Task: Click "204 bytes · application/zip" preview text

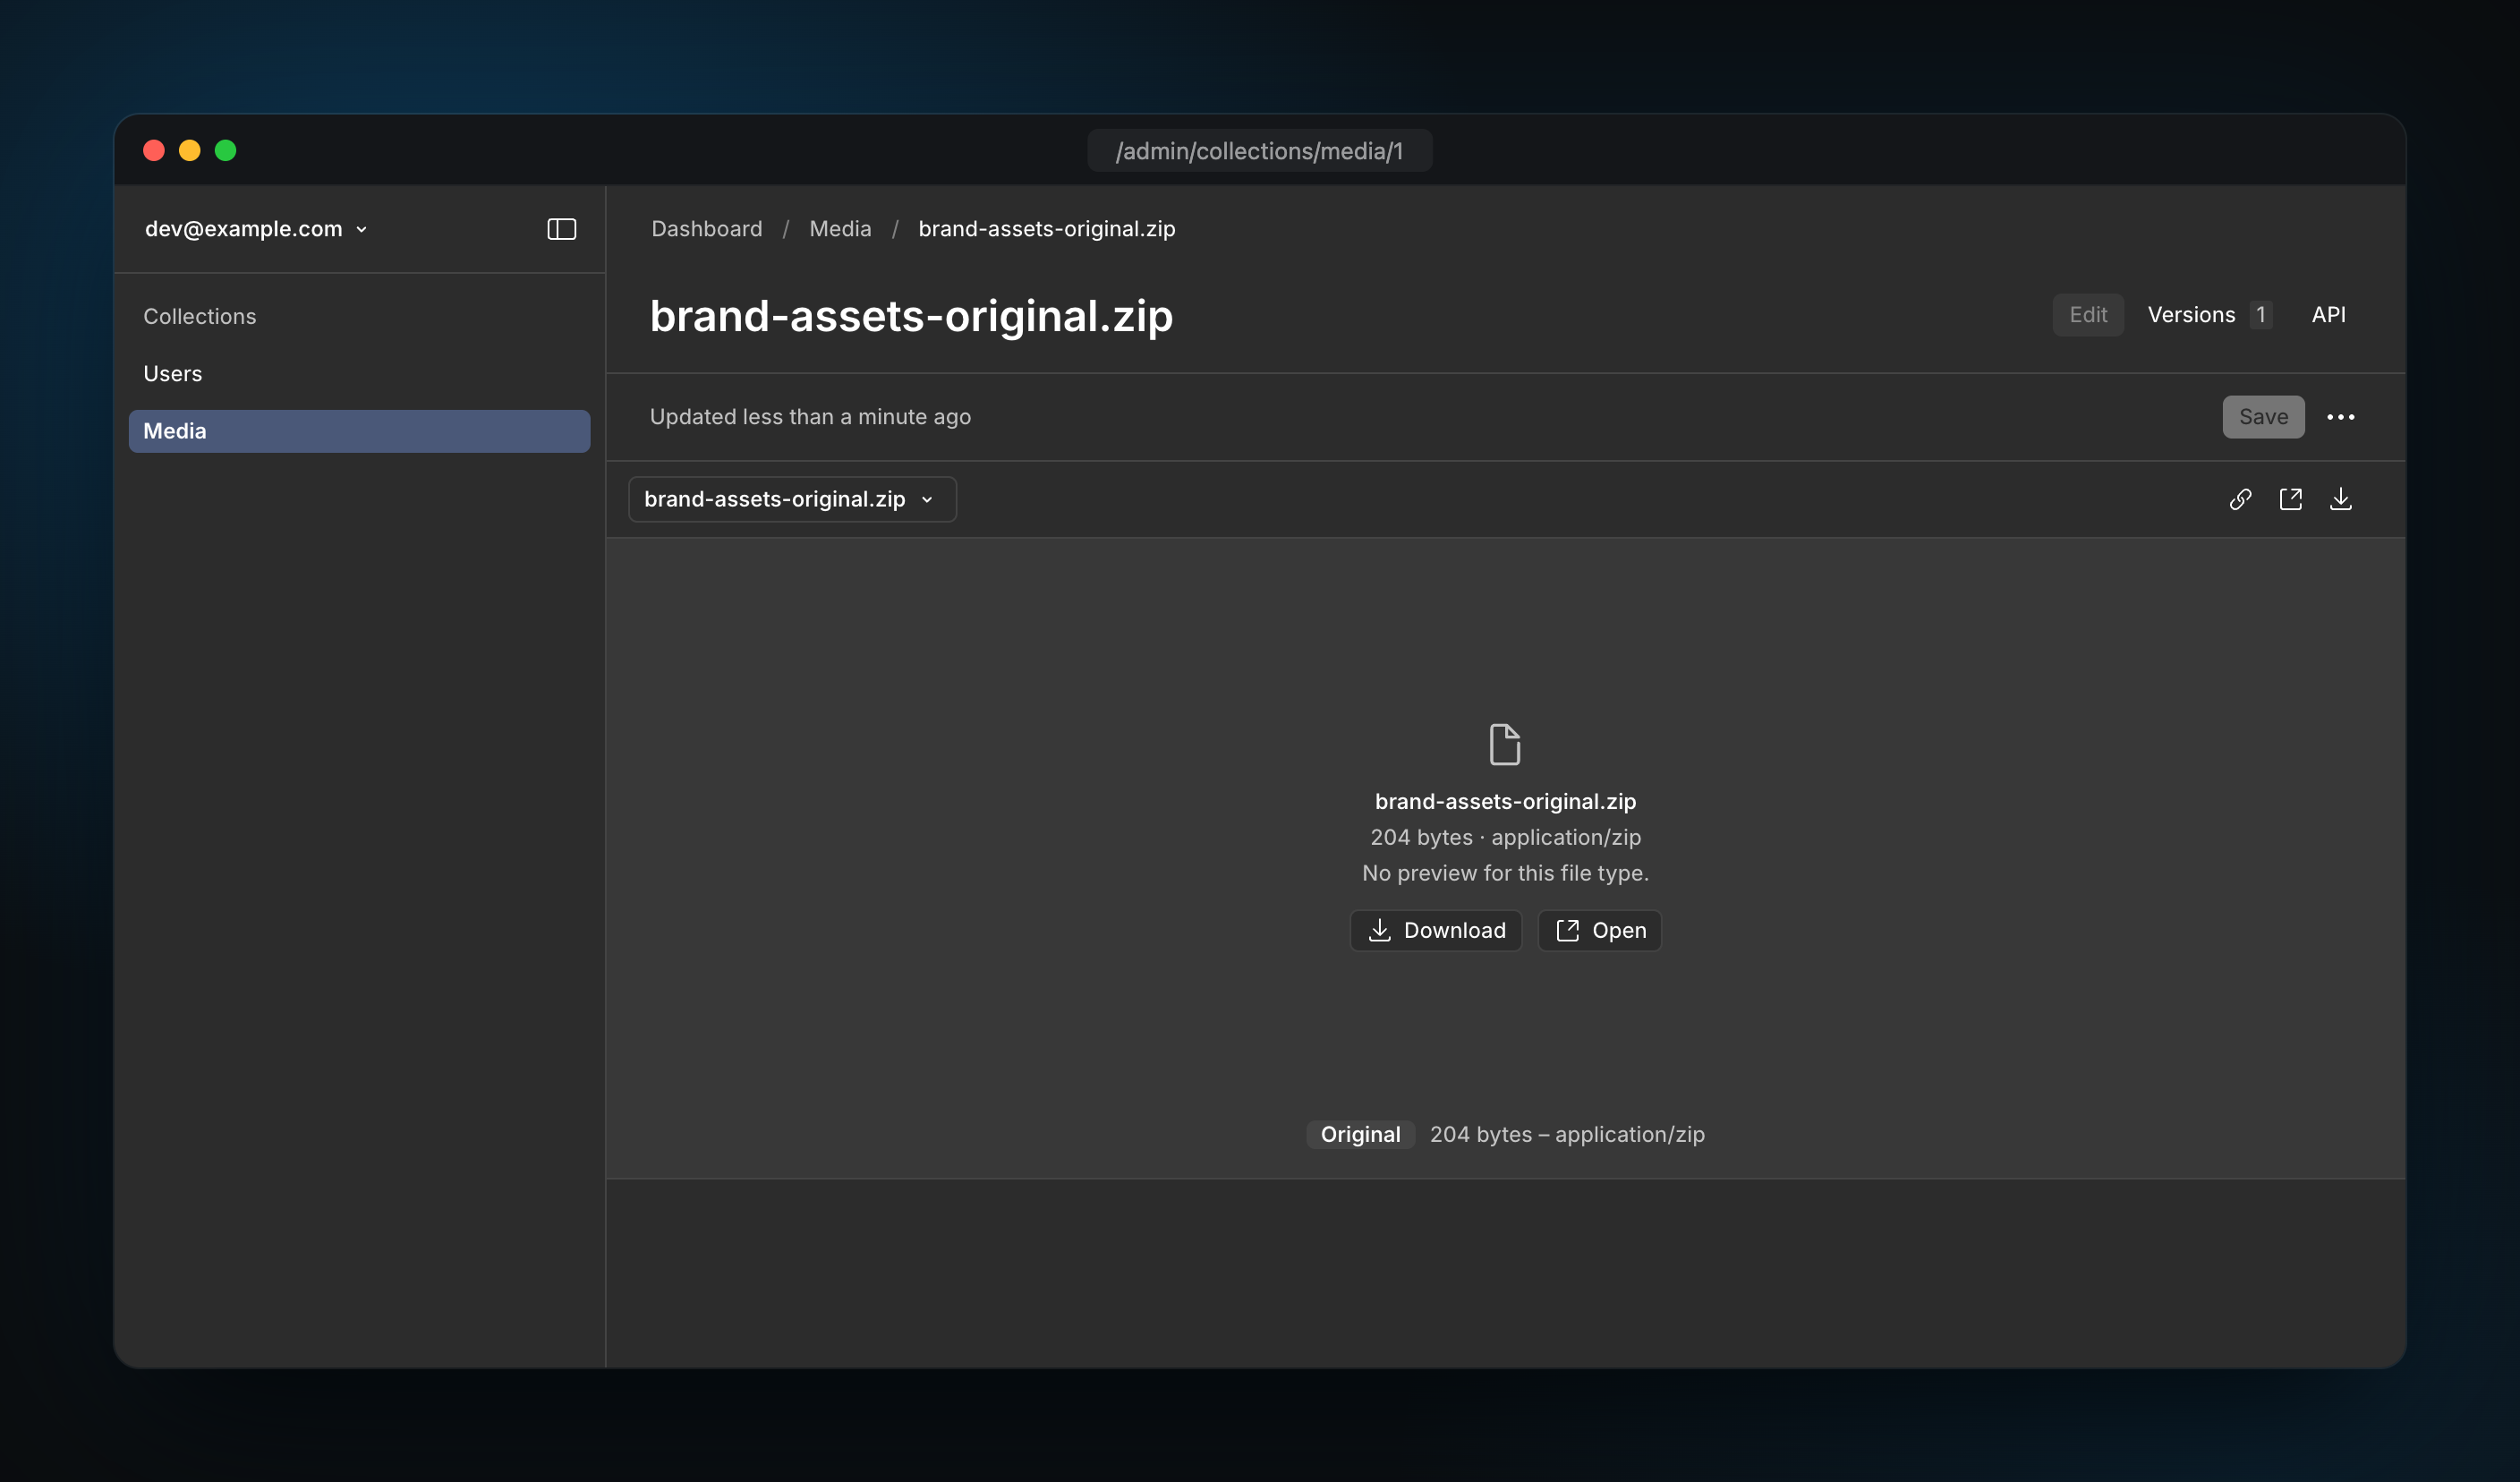Action: pos(1505,837)
